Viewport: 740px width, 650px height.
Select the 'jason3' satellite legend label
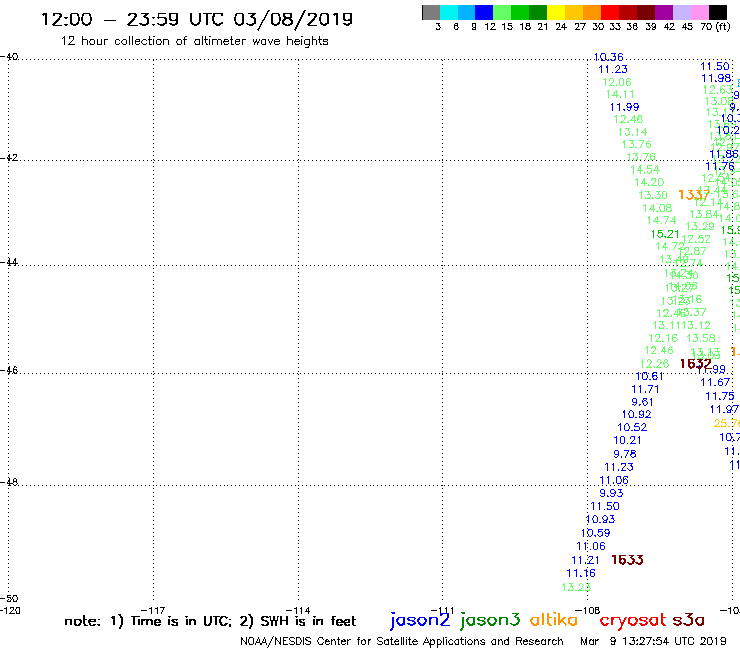490,620
